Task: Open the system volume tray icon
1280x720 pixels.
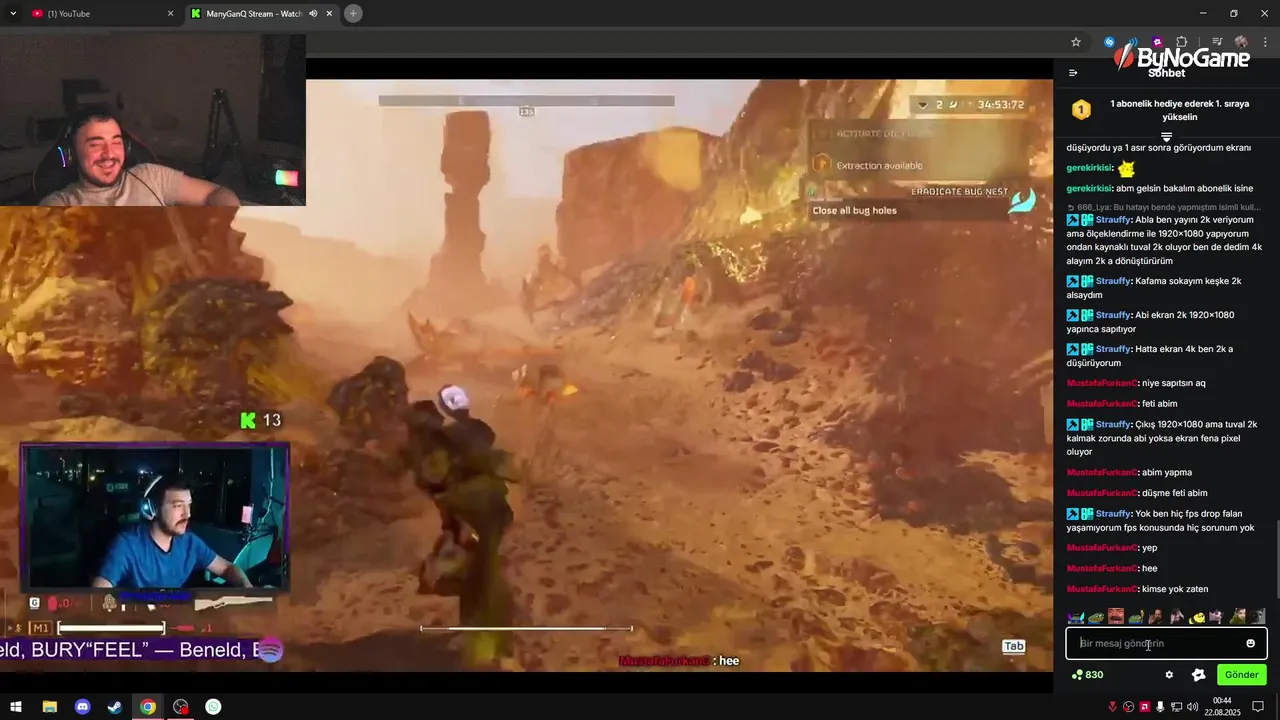Action: click(x=1192, y=707)
